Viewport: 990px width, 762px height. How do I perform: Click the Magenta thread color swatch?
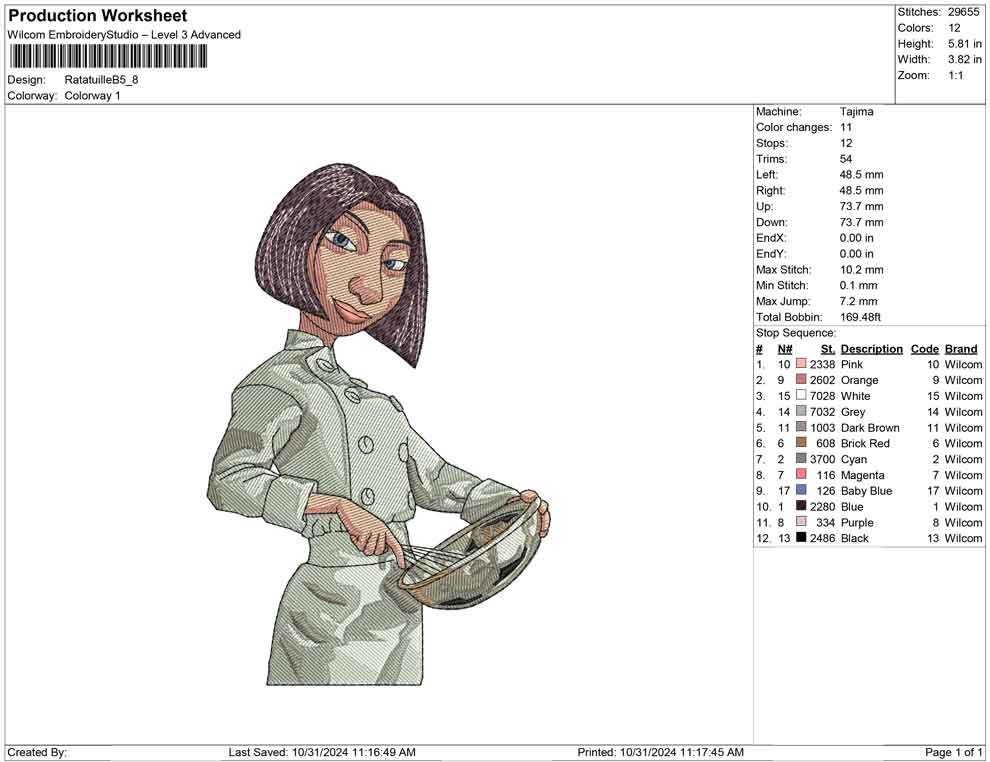(x=801, y=474)
